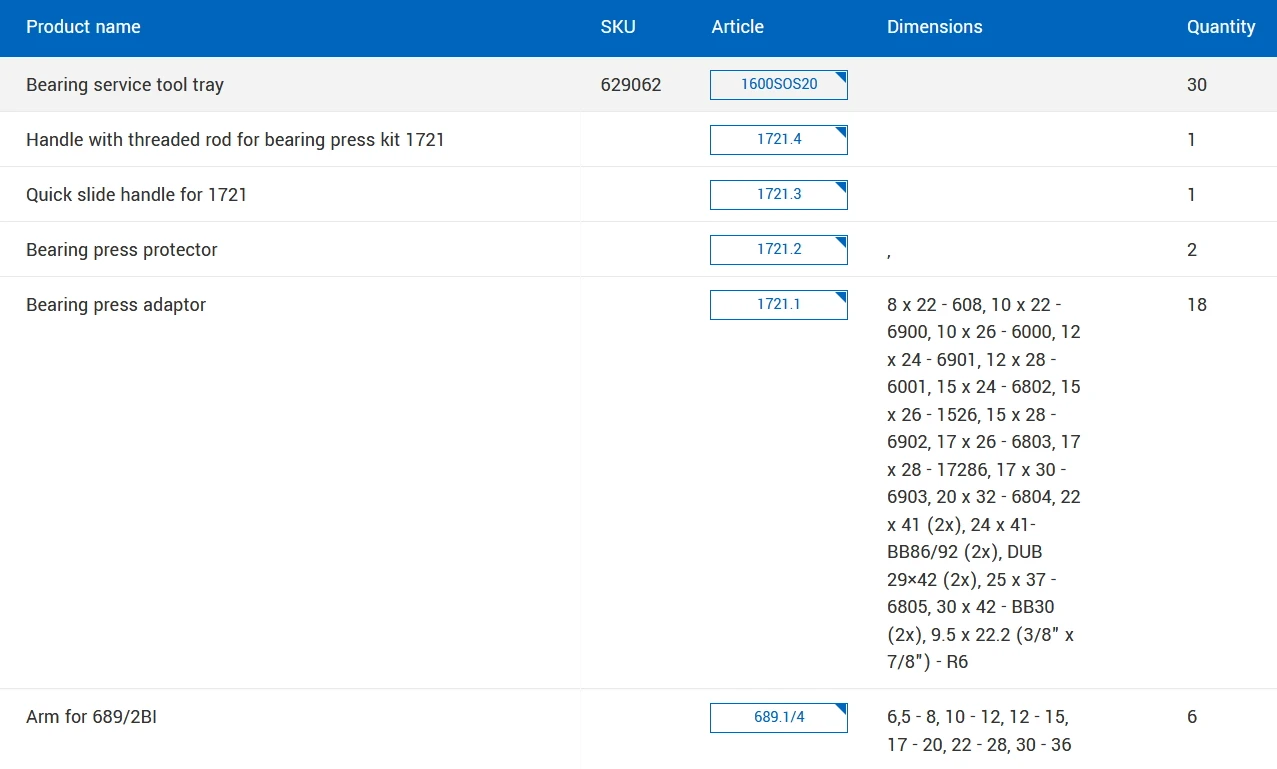The image size is (1277, 769).
Task: Select article number 1721.3
Action: (x=778, y=195)
